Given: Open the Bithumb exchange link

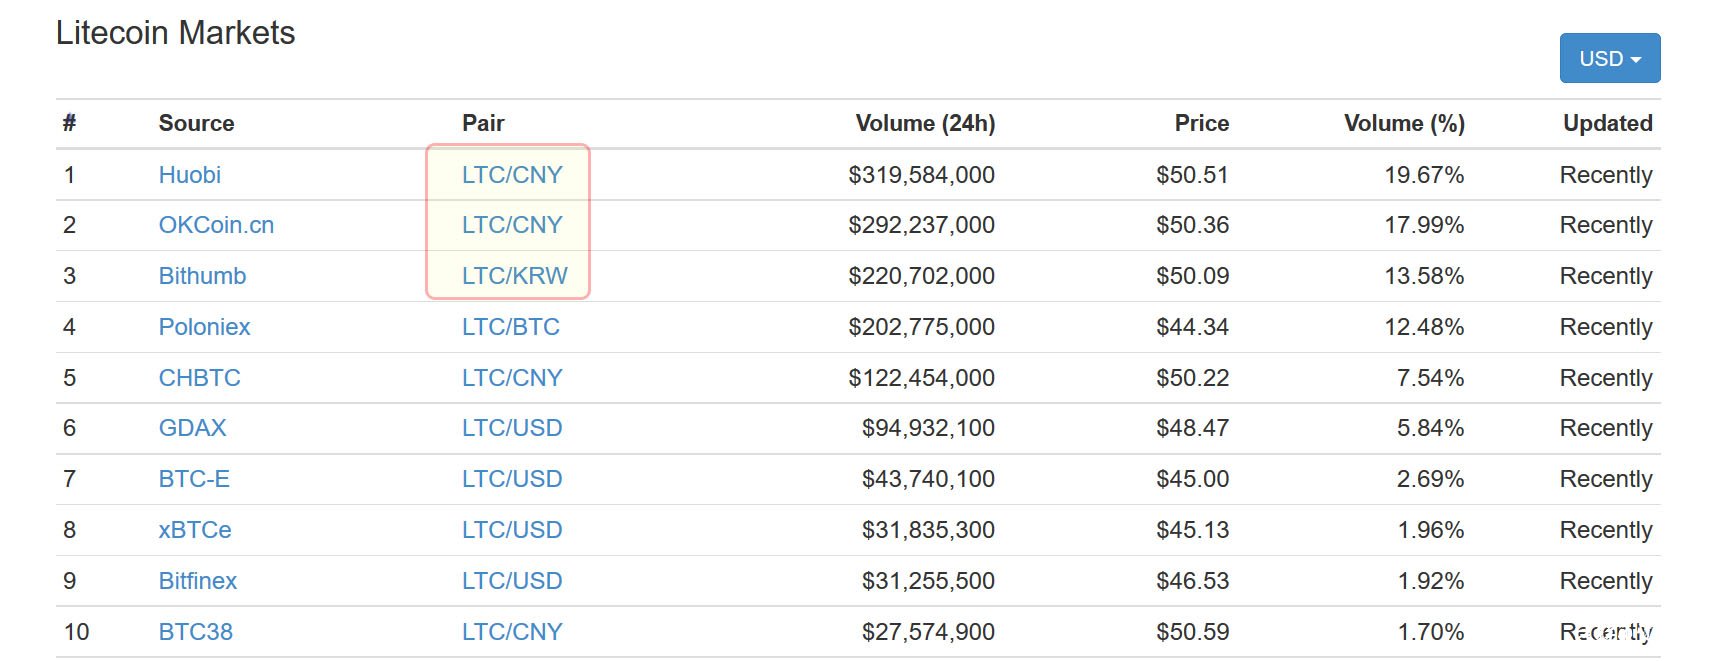Looking at the screenshot, I should click(202, 276).
